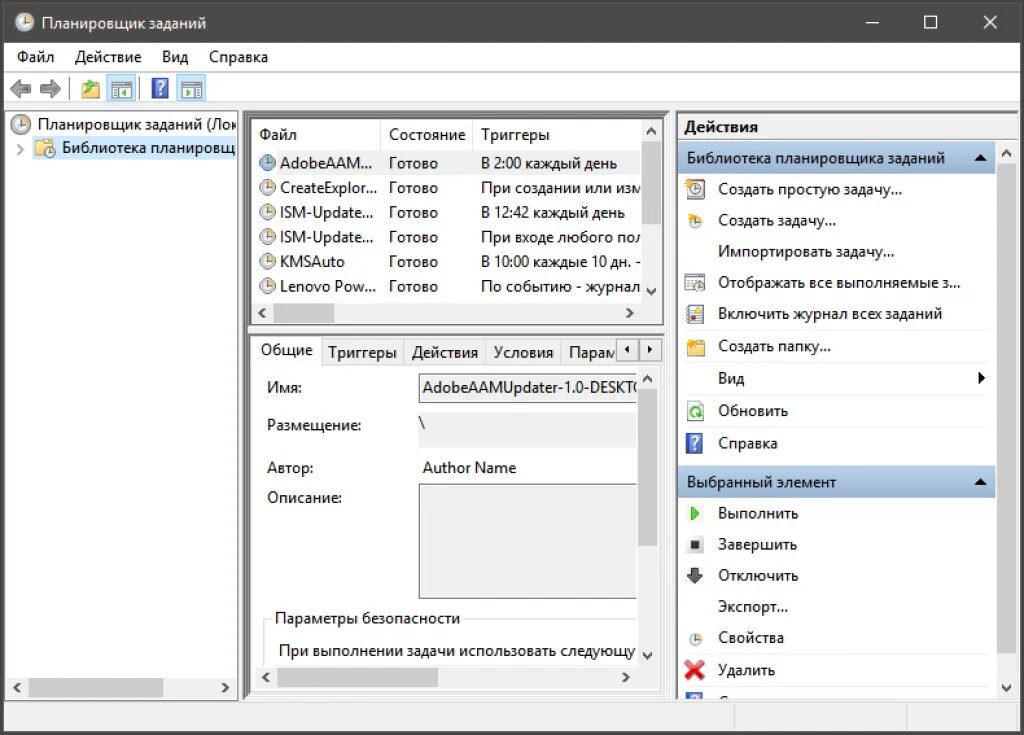Click the Back arrow toolbar icon
1024x735 pixels.
click(21, 88)
